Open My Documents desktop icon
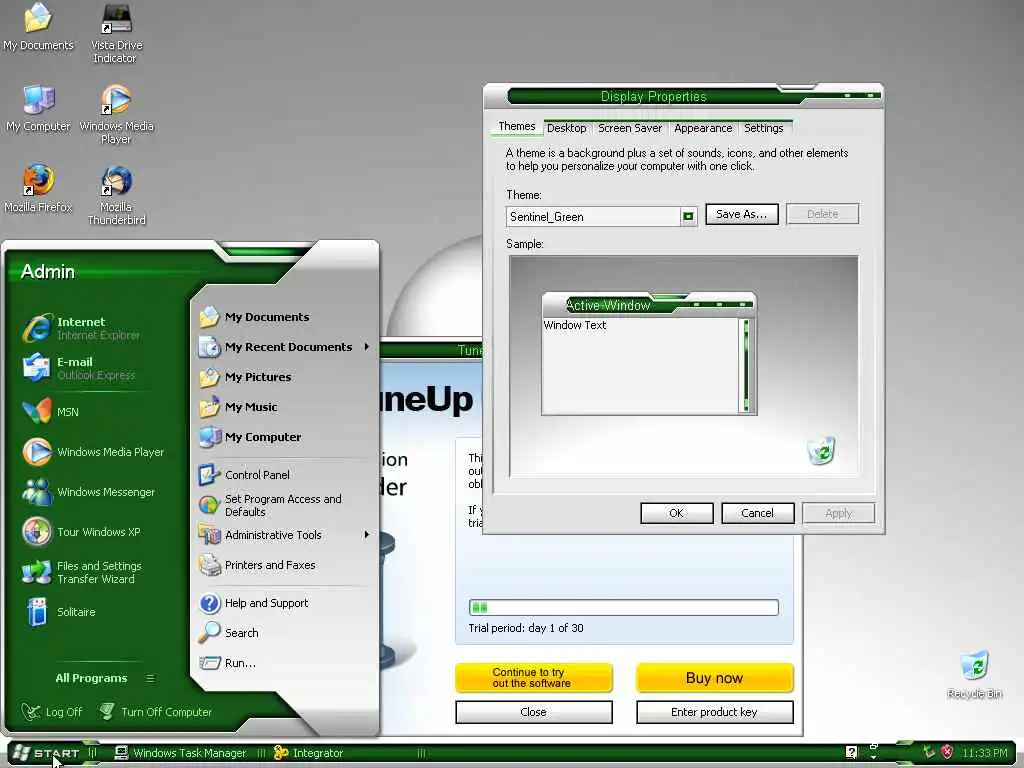Viewport: 1024px width, 768px height. [x=38, y=26]
